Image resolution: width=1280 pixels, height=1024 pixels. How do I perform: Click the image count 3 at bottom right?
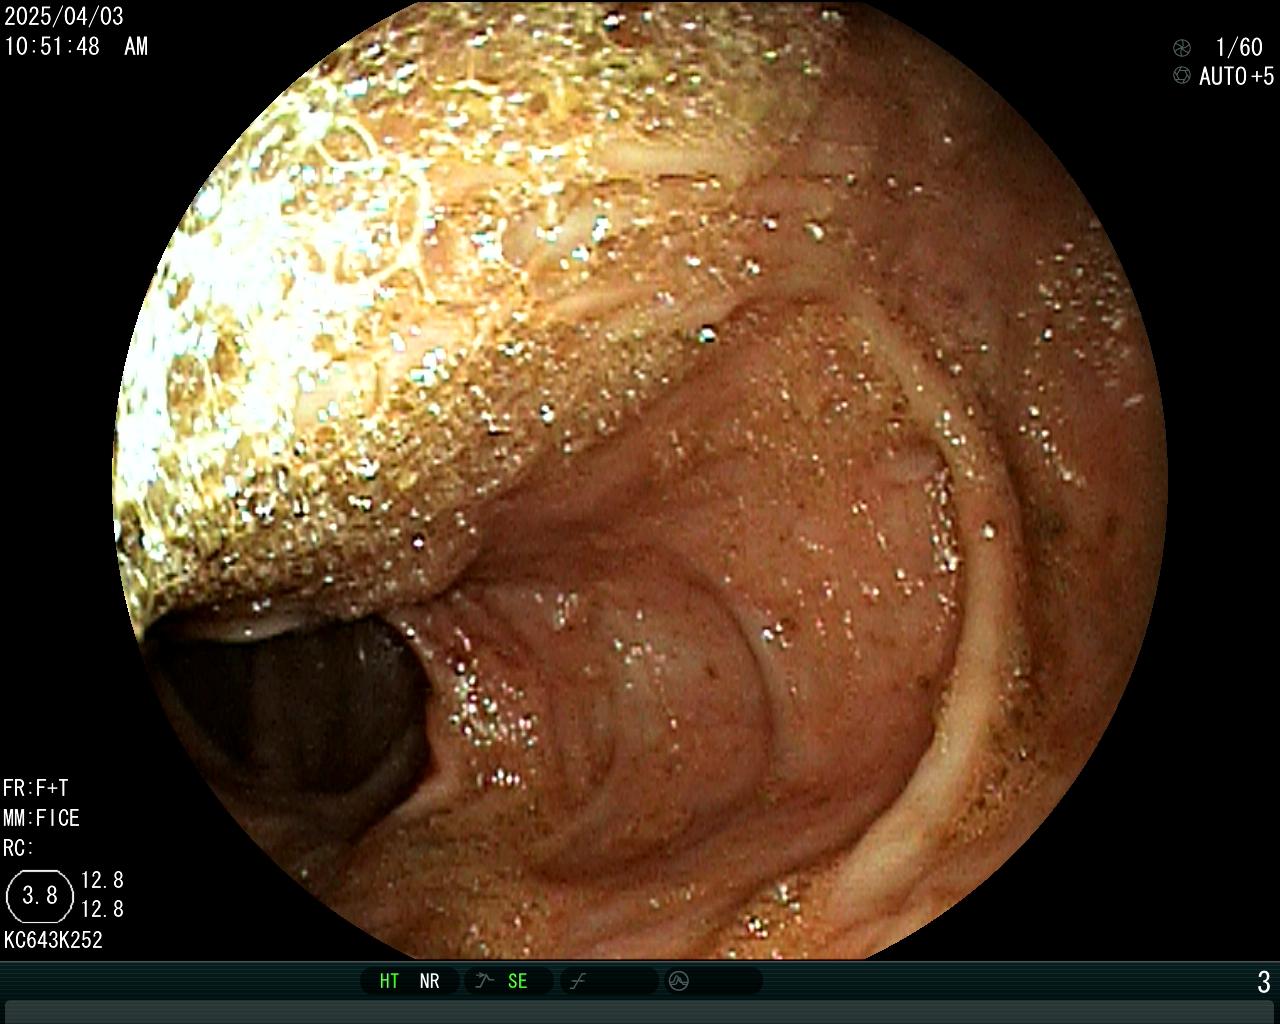coord(1264,982)
